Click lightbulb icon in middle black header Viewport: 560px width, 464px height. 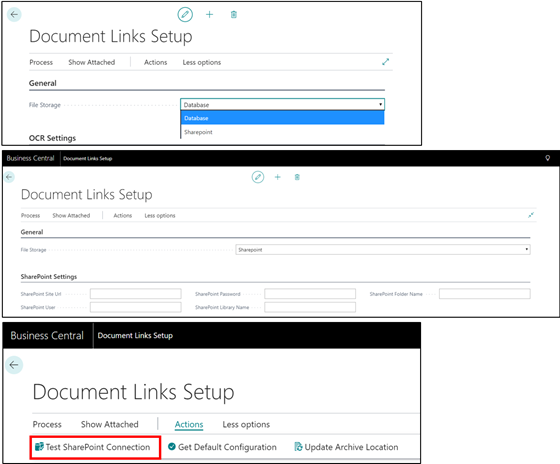(548, 158)
